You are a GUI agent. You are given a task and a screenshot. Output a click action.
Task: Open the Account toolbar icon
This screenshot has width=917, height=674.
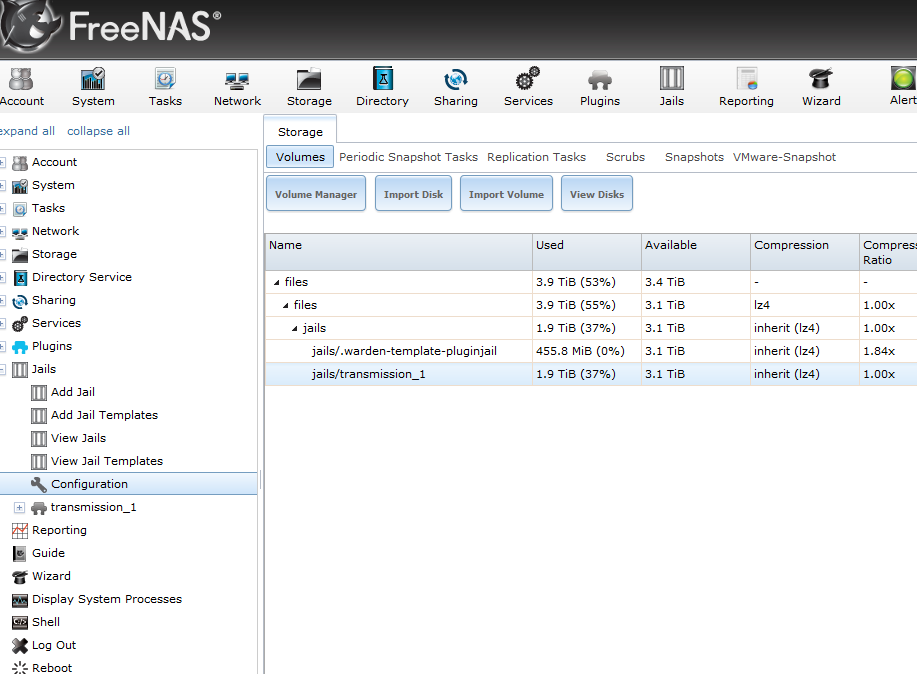(22, 87)
